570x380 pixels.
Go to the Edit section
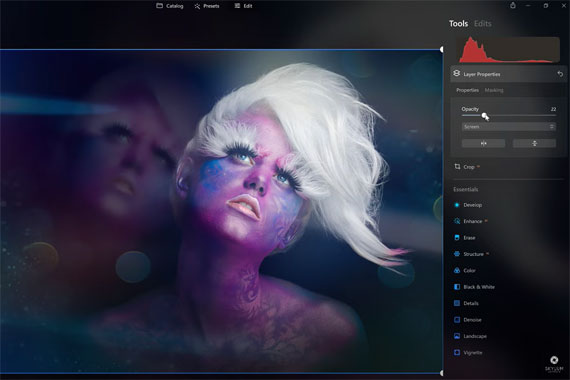coord(243,6)
